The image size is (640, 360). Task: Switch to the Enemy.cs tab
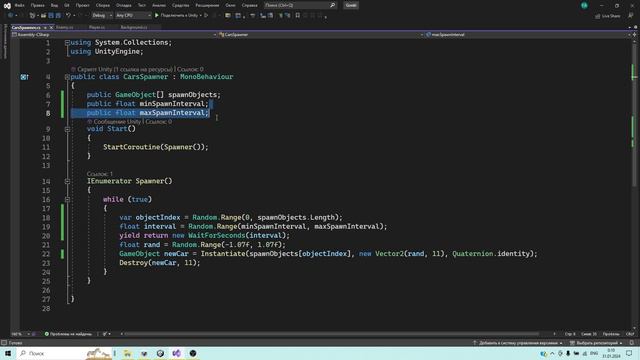[x=64, y=27]
